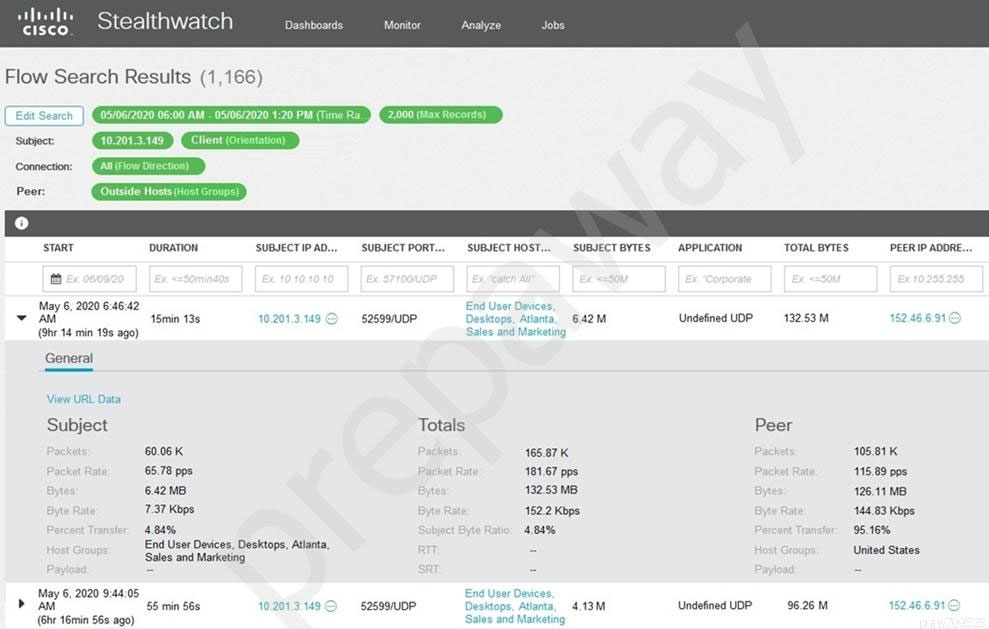Click ellipsis icon beside second row subject IP
This screenshot has width=989, height=629.
[332, 606]
